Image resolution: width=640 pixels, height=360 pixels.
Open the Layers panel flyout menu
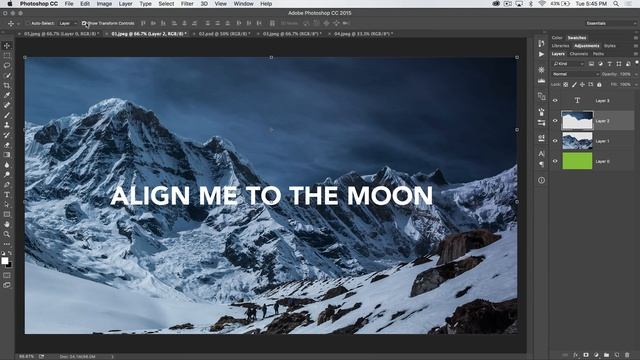click(x=636, y=54)
